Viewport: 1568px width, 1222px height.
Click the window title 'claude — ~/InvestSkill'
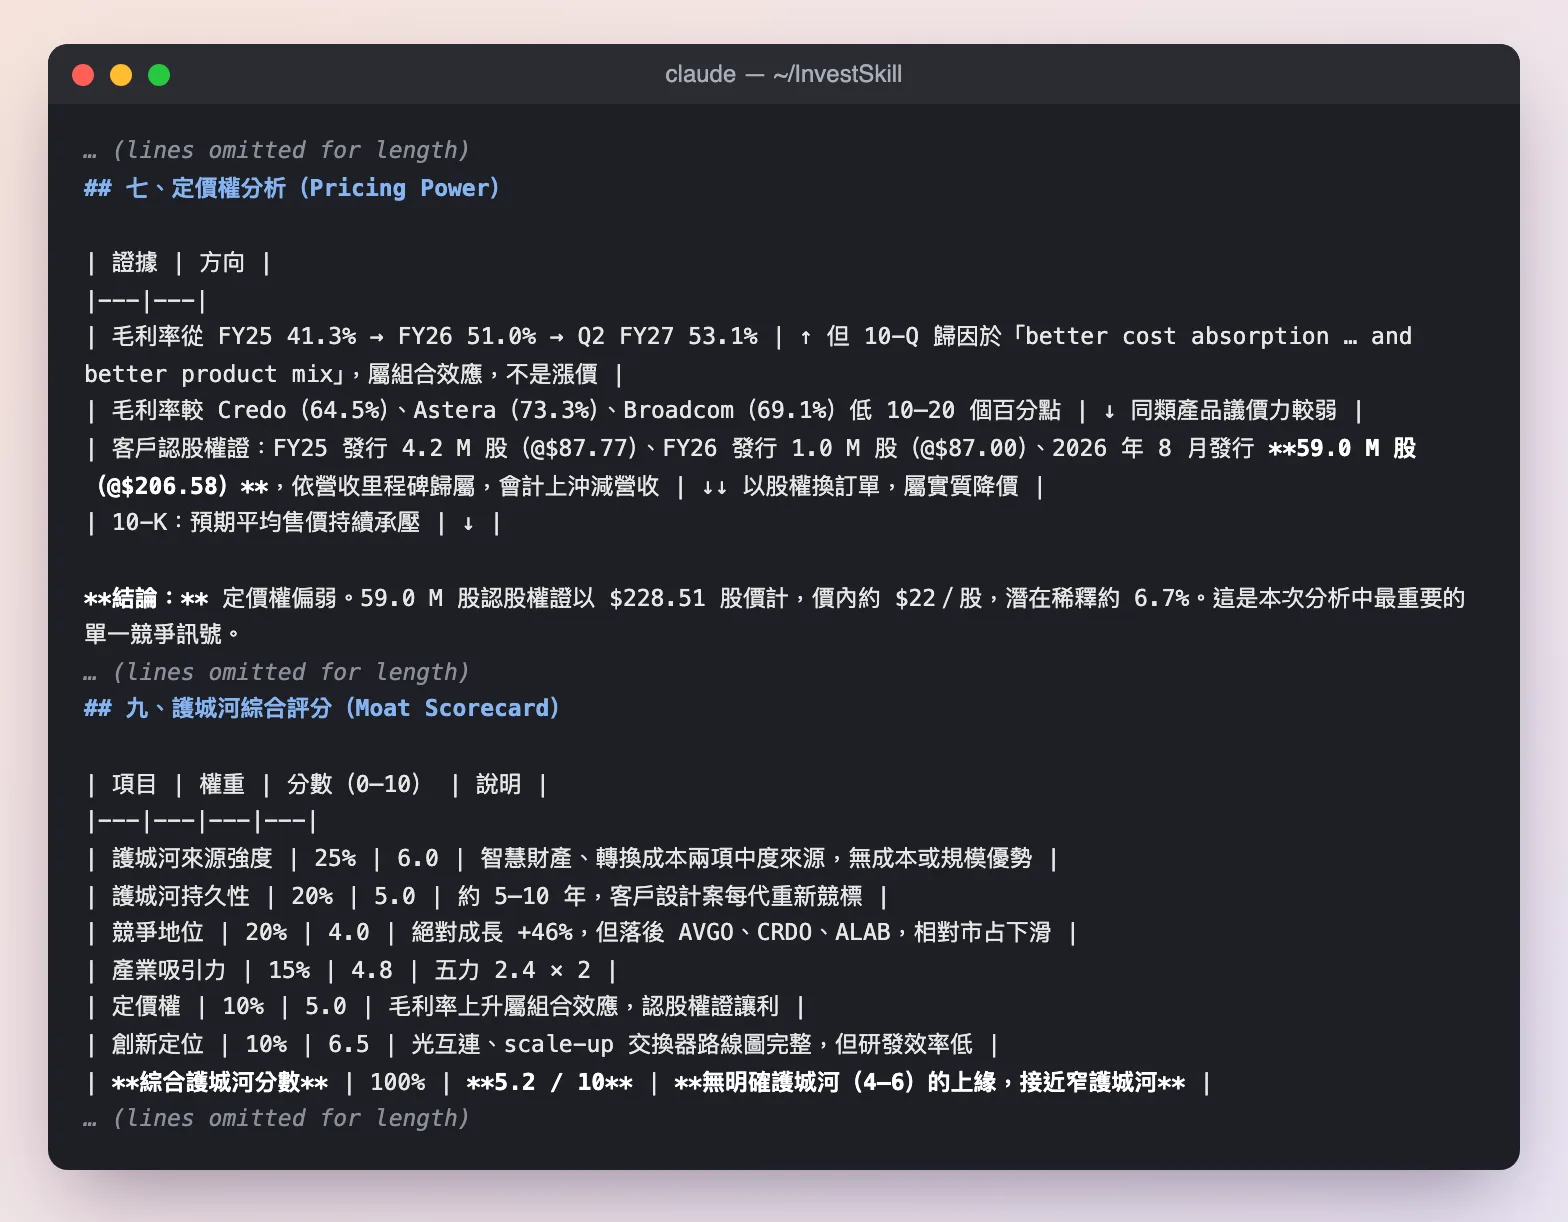point(783,74)
